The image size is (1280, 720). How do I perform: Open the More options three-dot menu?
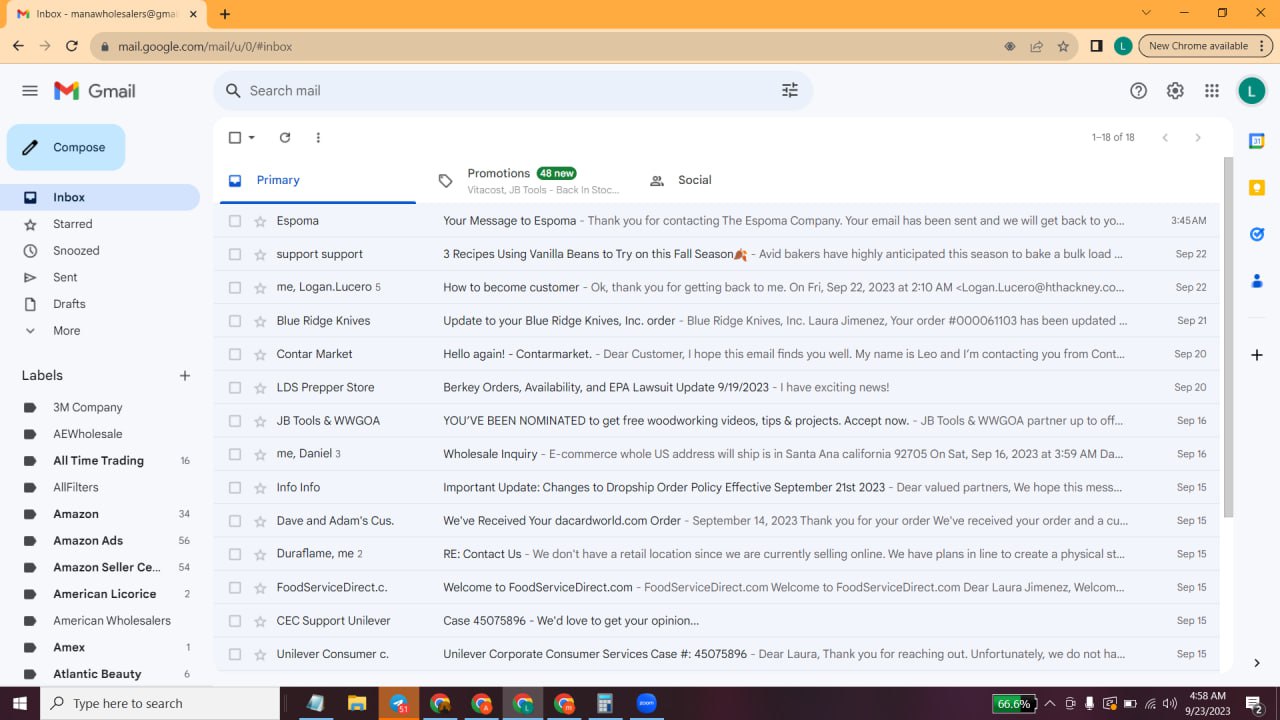[318, 138]
